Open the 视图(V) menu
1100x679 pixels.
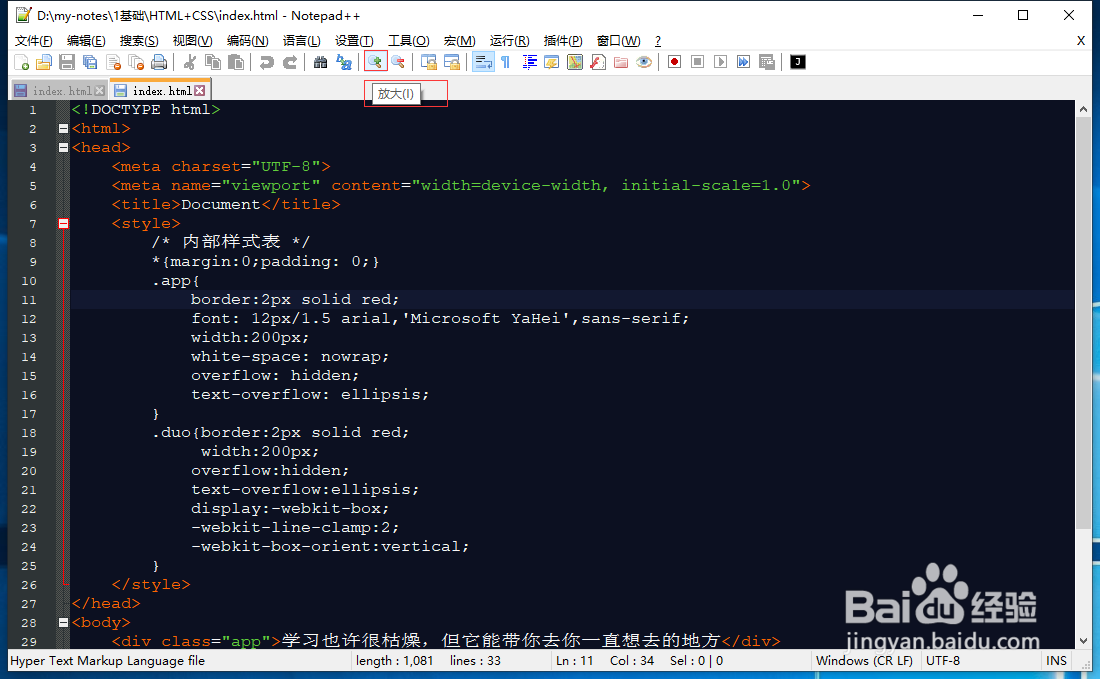pos(193,41)
